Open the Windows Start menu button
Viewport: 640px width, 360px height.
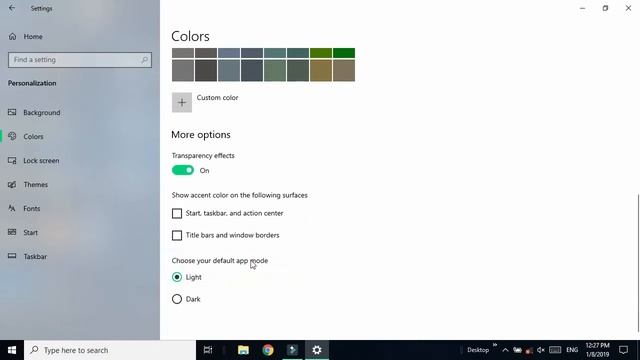[x=12, y=350]
